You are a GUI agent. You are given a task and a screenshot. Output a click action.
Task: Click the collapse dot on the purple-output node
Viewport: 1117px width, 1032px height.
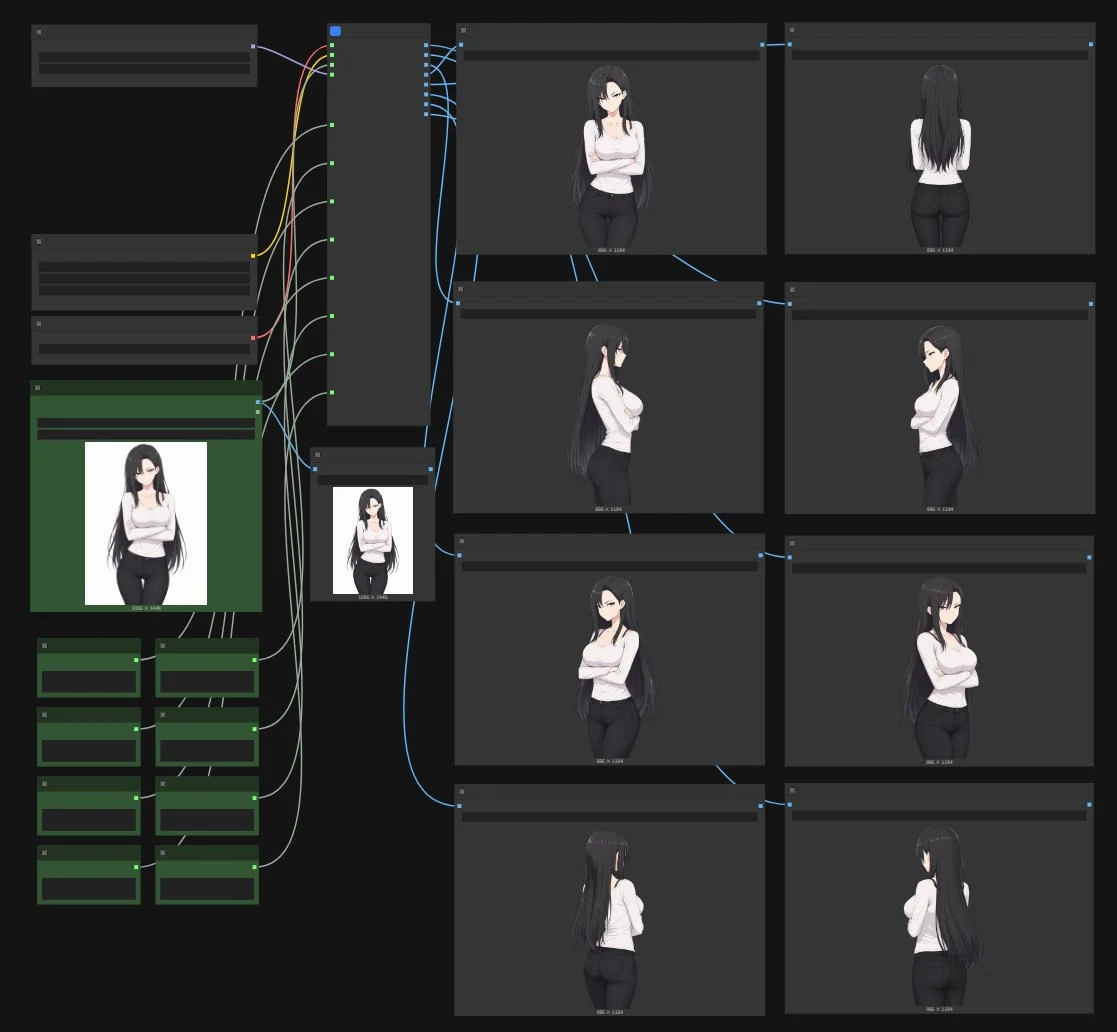click(x=38, y=32)
